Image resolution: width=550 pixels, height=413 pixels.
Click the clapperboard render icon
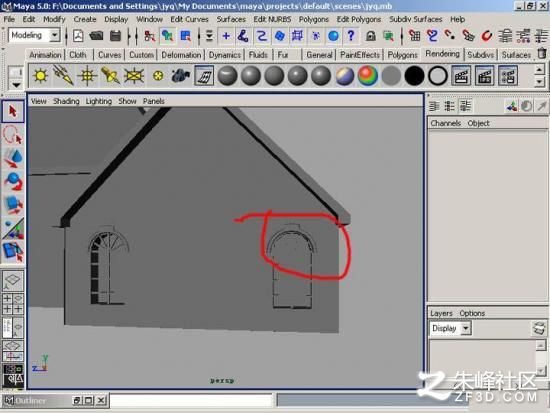coord(461,76)
